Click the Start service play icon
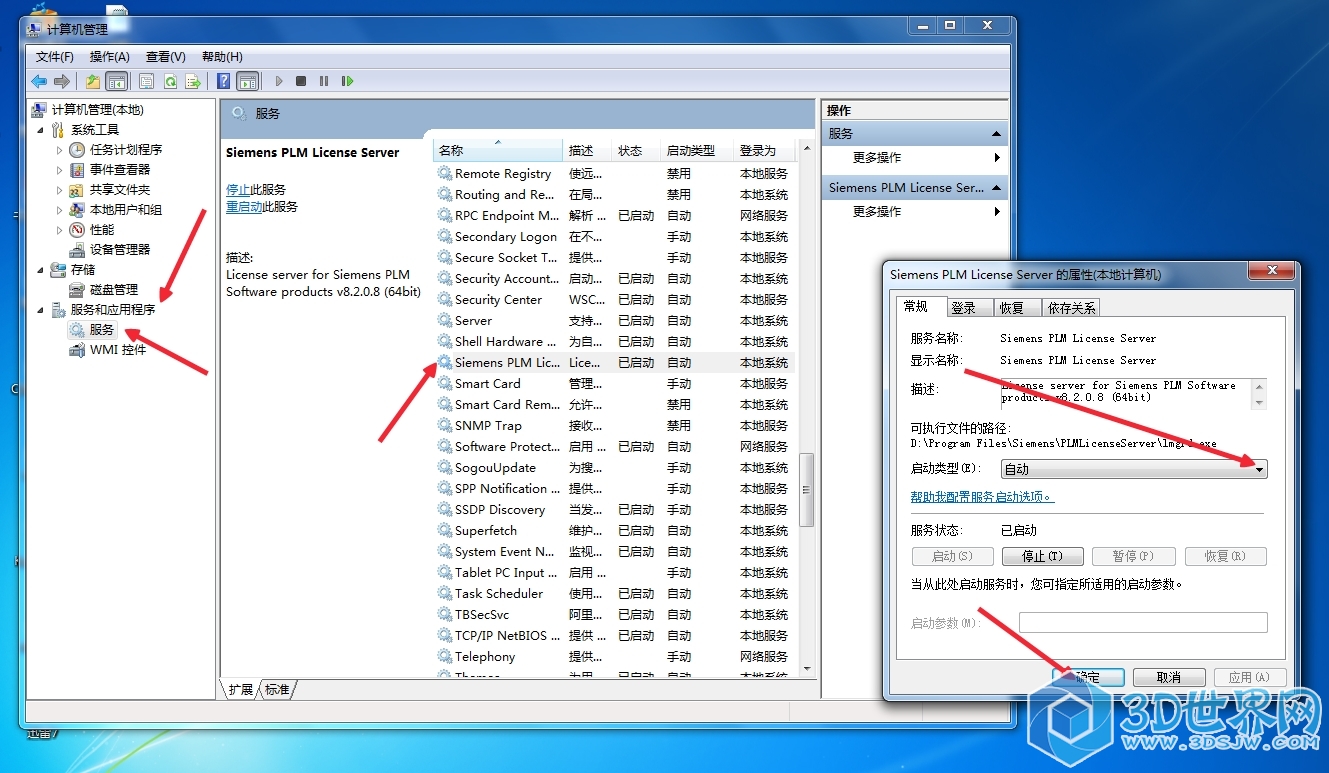Screen dimensions: 1329x773 click(x=279, y=81)
